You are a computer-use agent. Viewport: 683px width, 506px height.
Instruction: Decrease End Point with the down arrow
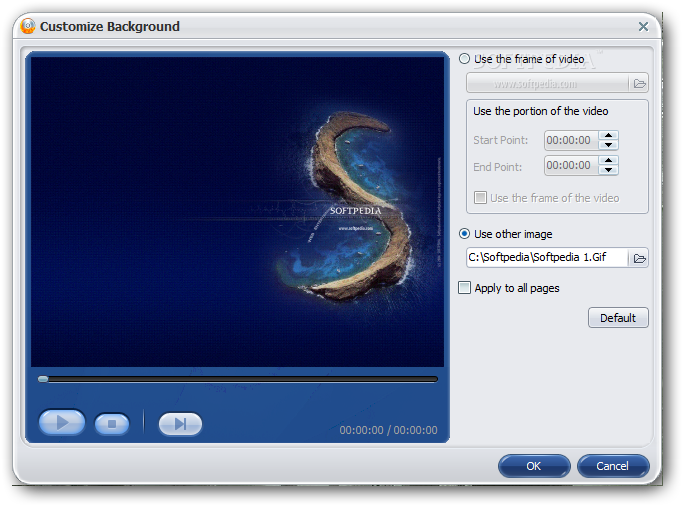pos(608,170)
